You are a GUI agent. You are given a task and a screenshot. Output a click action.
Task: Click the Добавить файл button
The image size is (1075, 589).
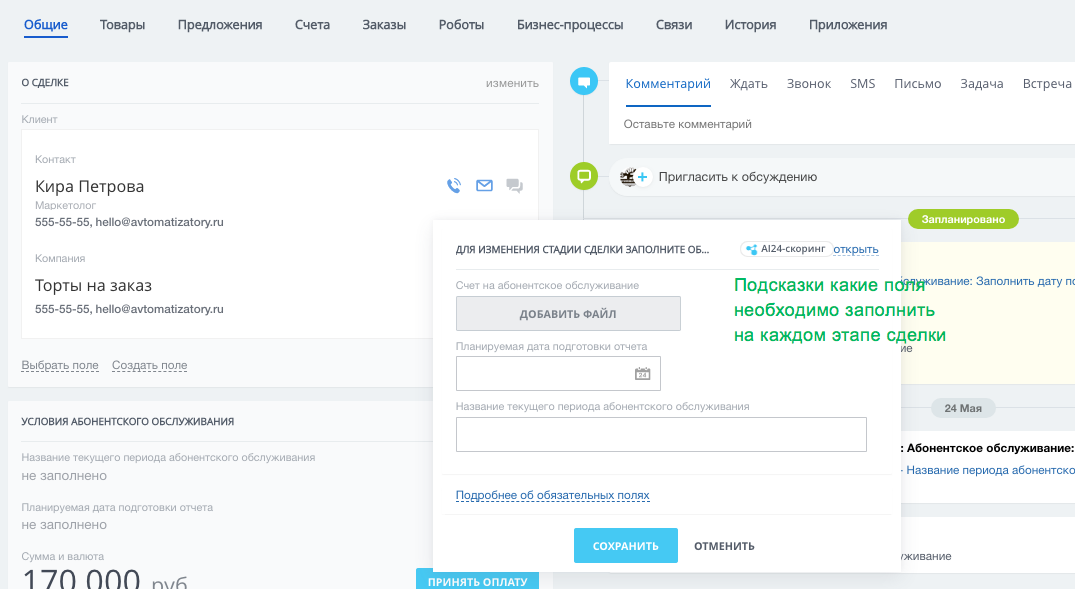(568, 313)
